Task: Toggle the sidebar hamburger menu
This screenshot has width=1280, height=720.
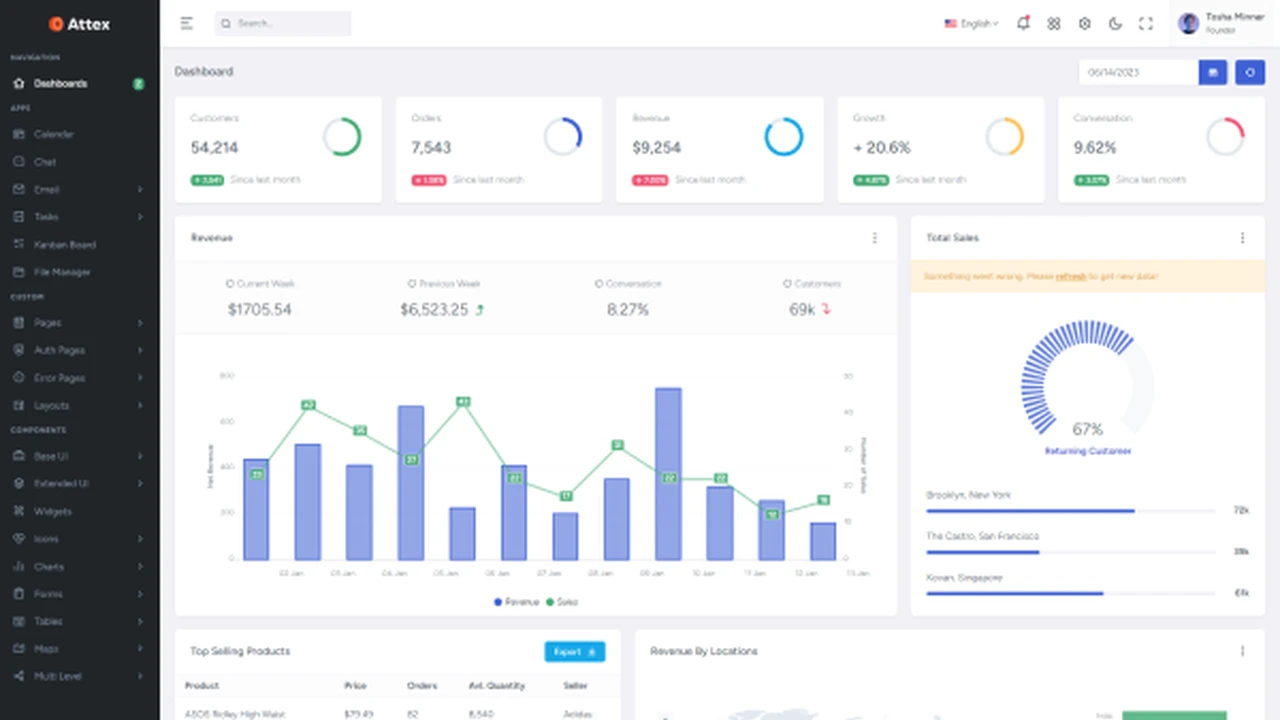Action: point(187,23)
